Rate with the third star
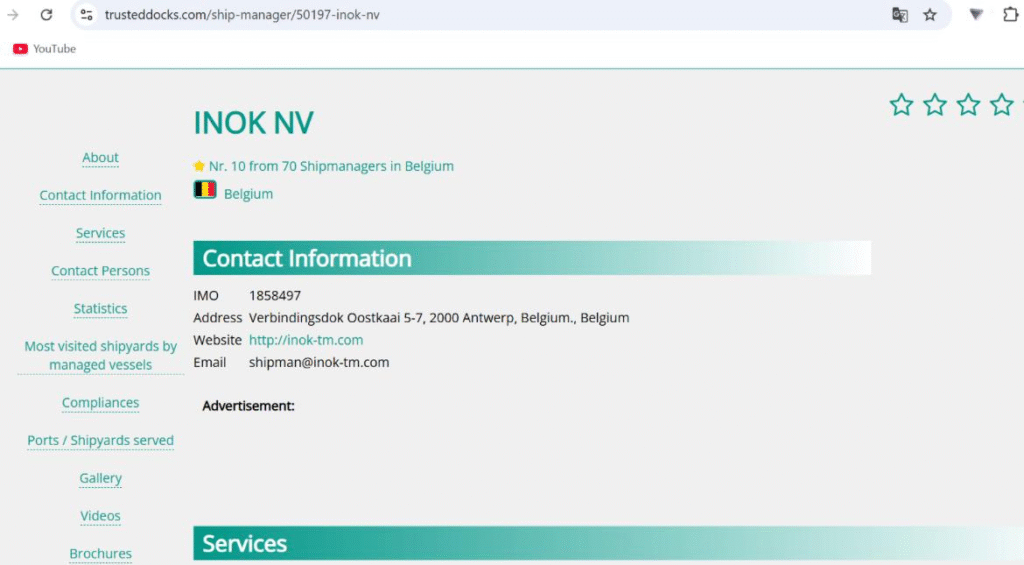The image size is (1024, 565). (968, 105)
